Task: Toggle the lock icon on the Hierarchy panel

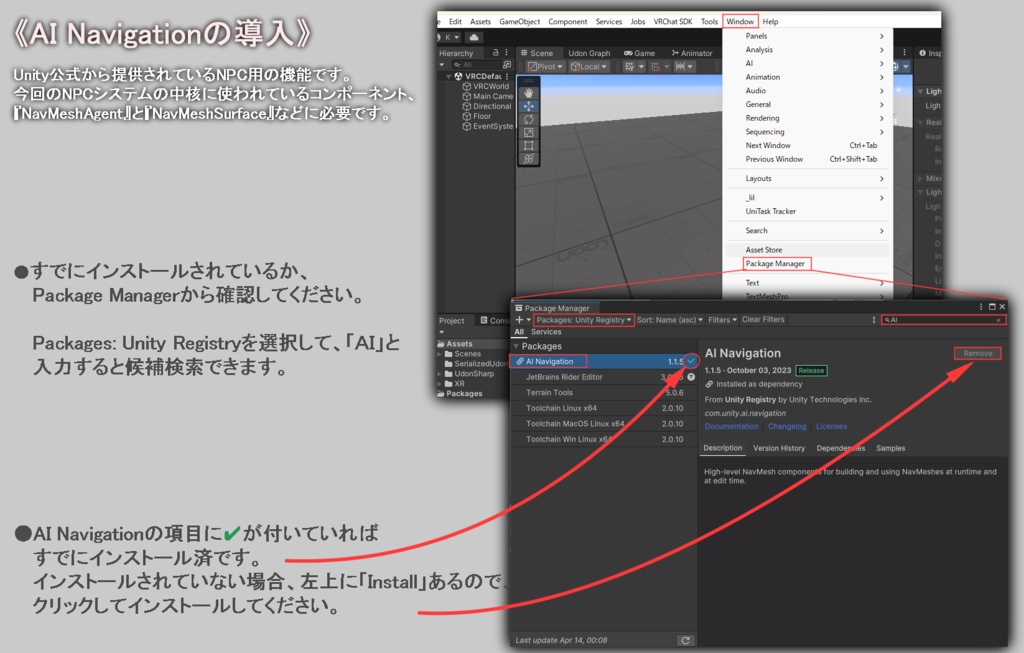Action: pyautogui.click(x=497, y=52)
